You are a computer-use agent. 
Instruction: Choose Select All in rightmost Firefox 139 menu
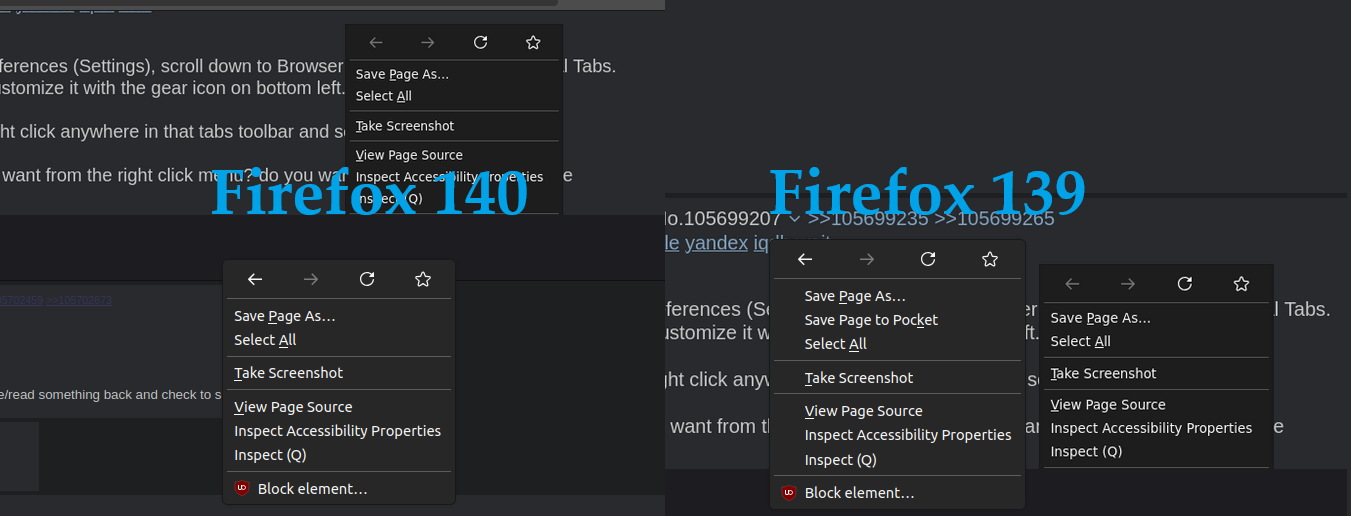tap(1080, 341)
